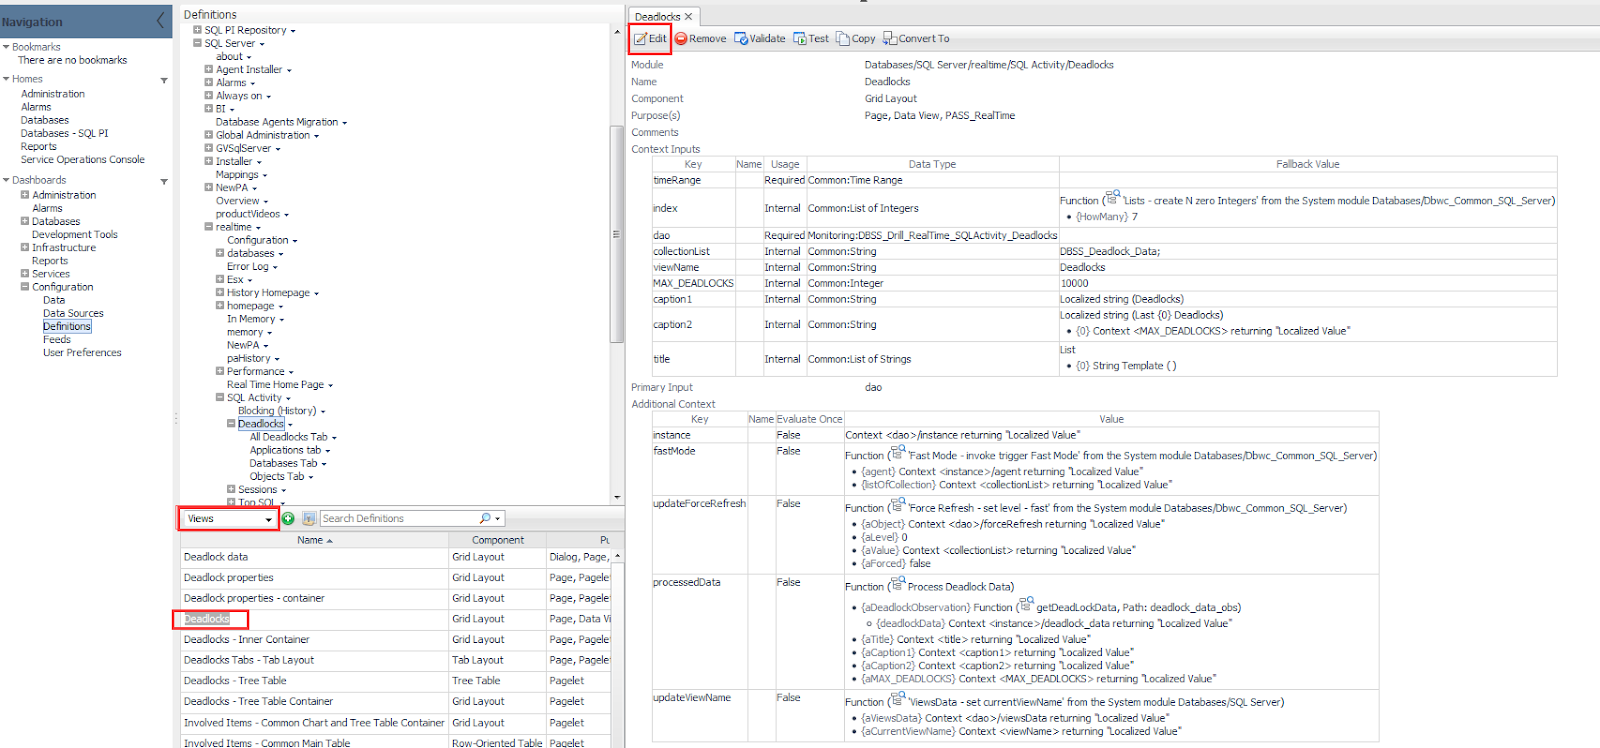Collapse the Bookmarks section

click(6, 47)
